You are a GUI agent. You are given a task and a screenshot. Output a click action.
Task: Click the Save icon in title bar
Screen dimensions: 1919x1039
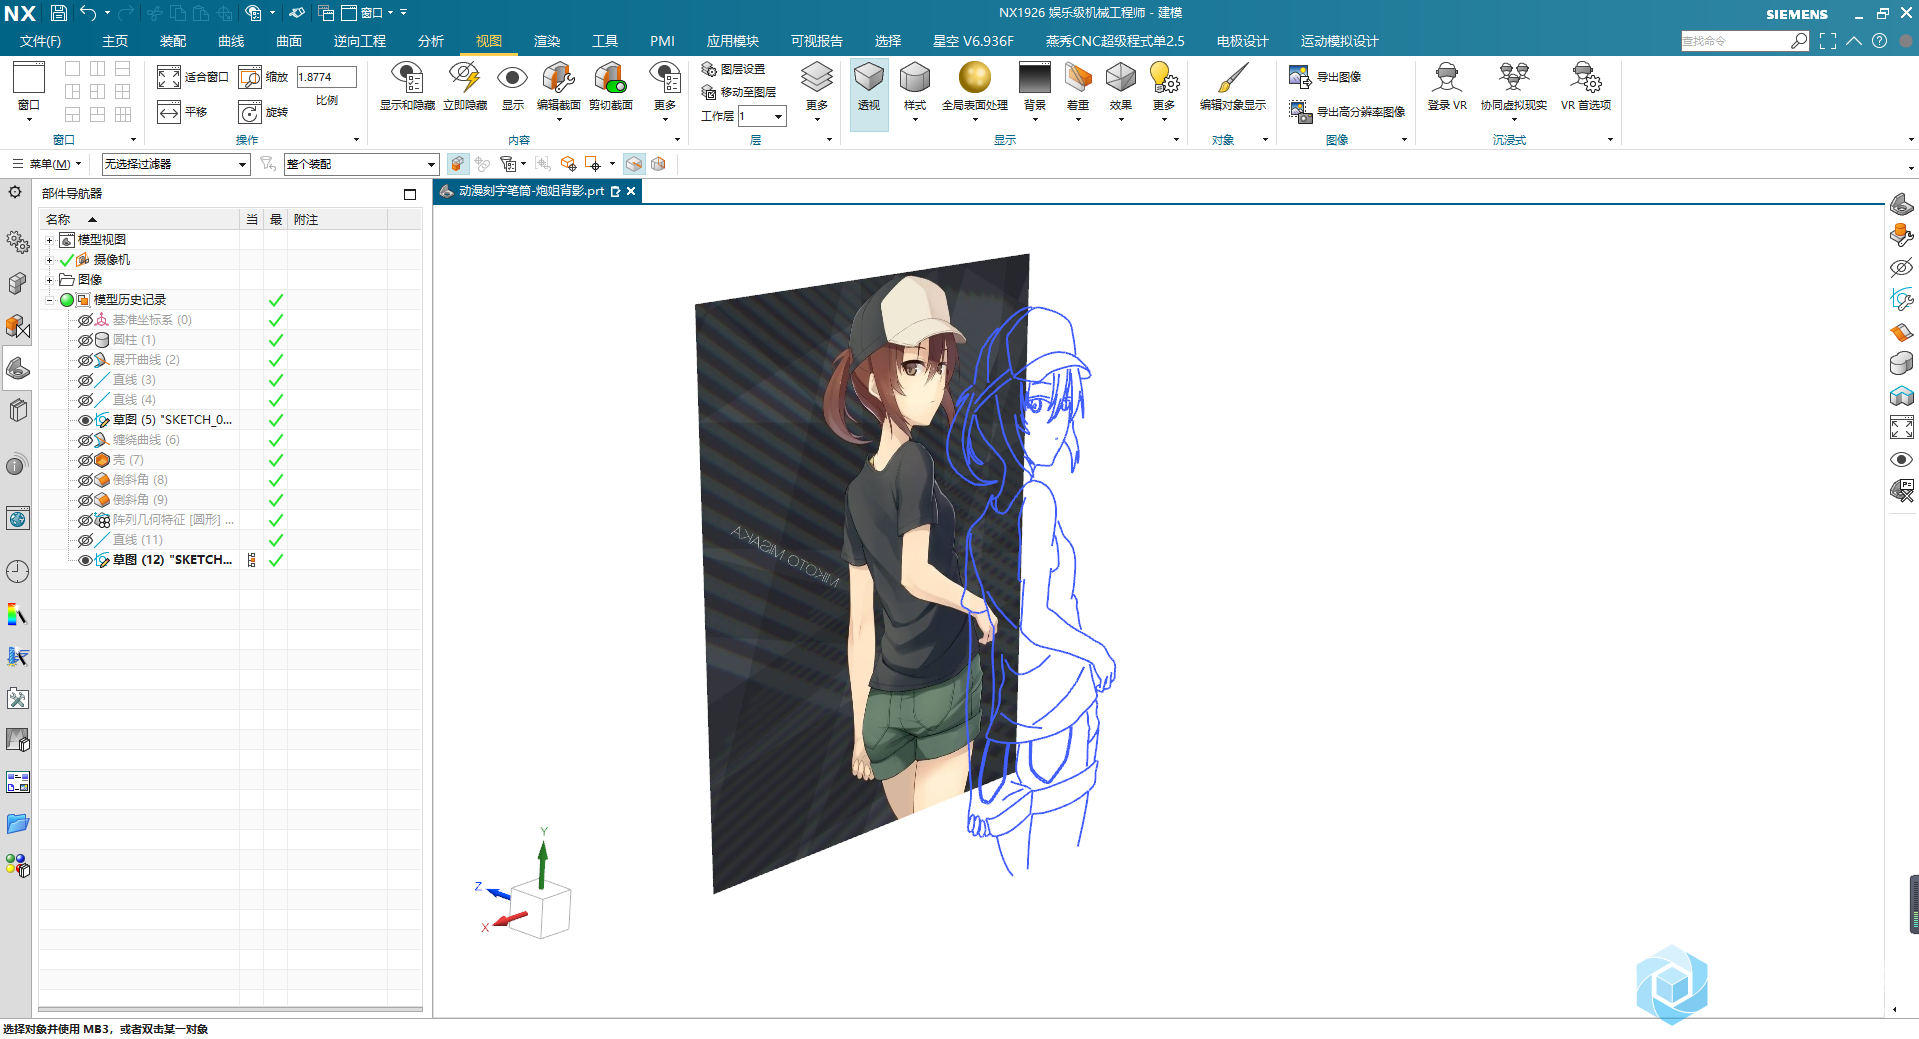[59, 13]
